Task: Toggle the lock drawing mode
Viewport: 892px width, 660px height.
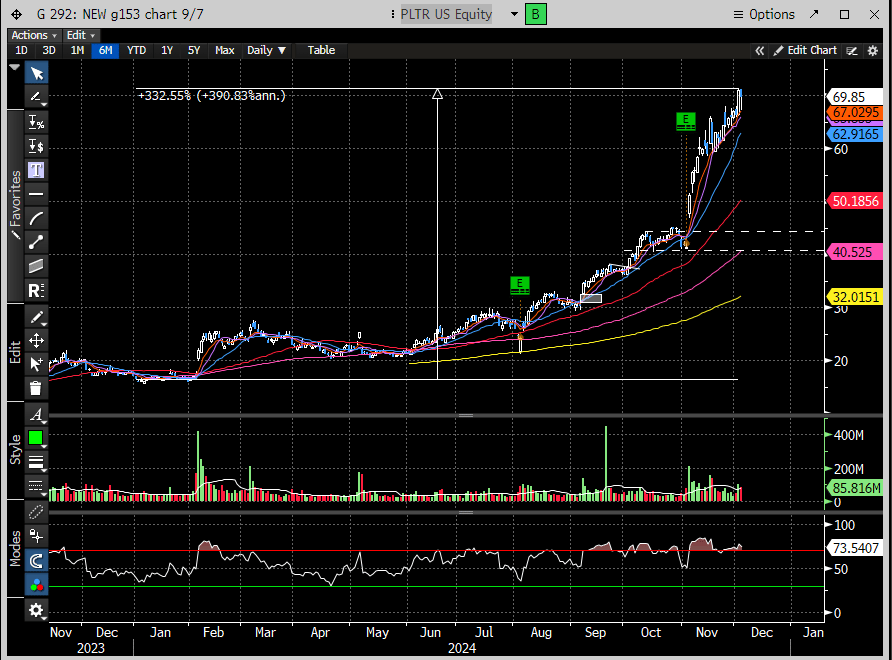Action: point(36,536)
